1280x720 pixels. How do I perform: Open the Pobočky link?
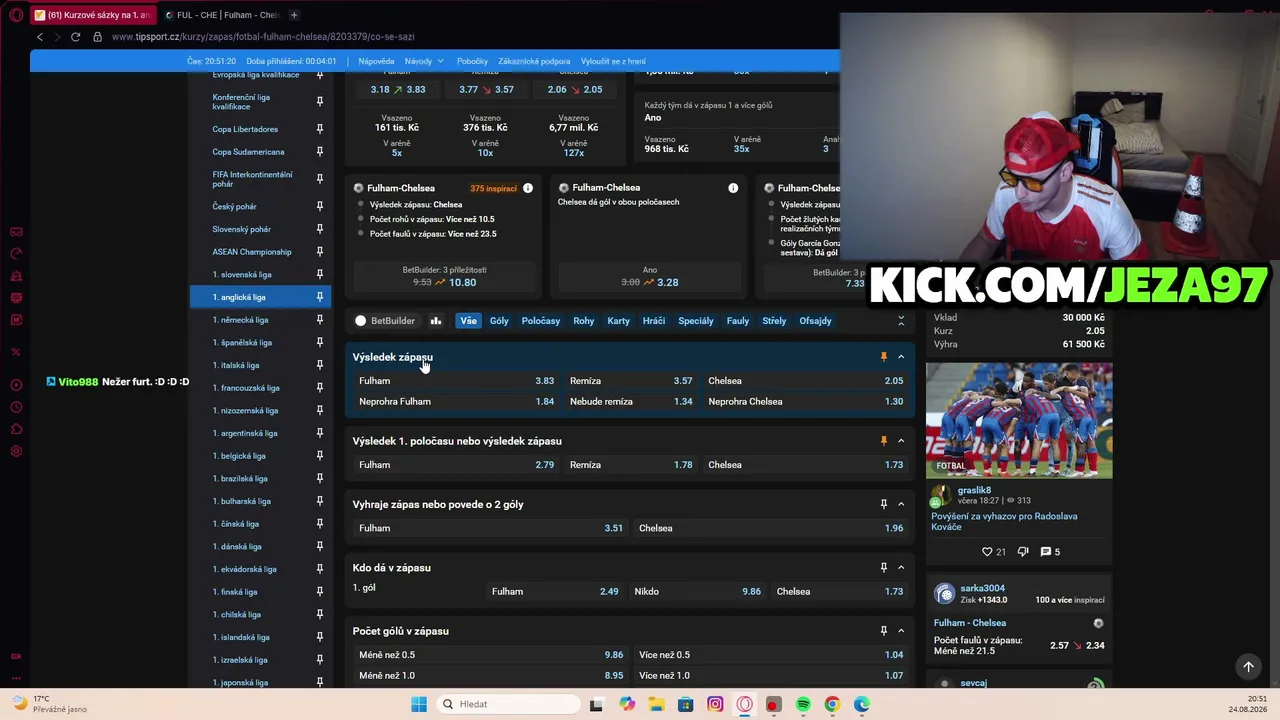[472, 61]
